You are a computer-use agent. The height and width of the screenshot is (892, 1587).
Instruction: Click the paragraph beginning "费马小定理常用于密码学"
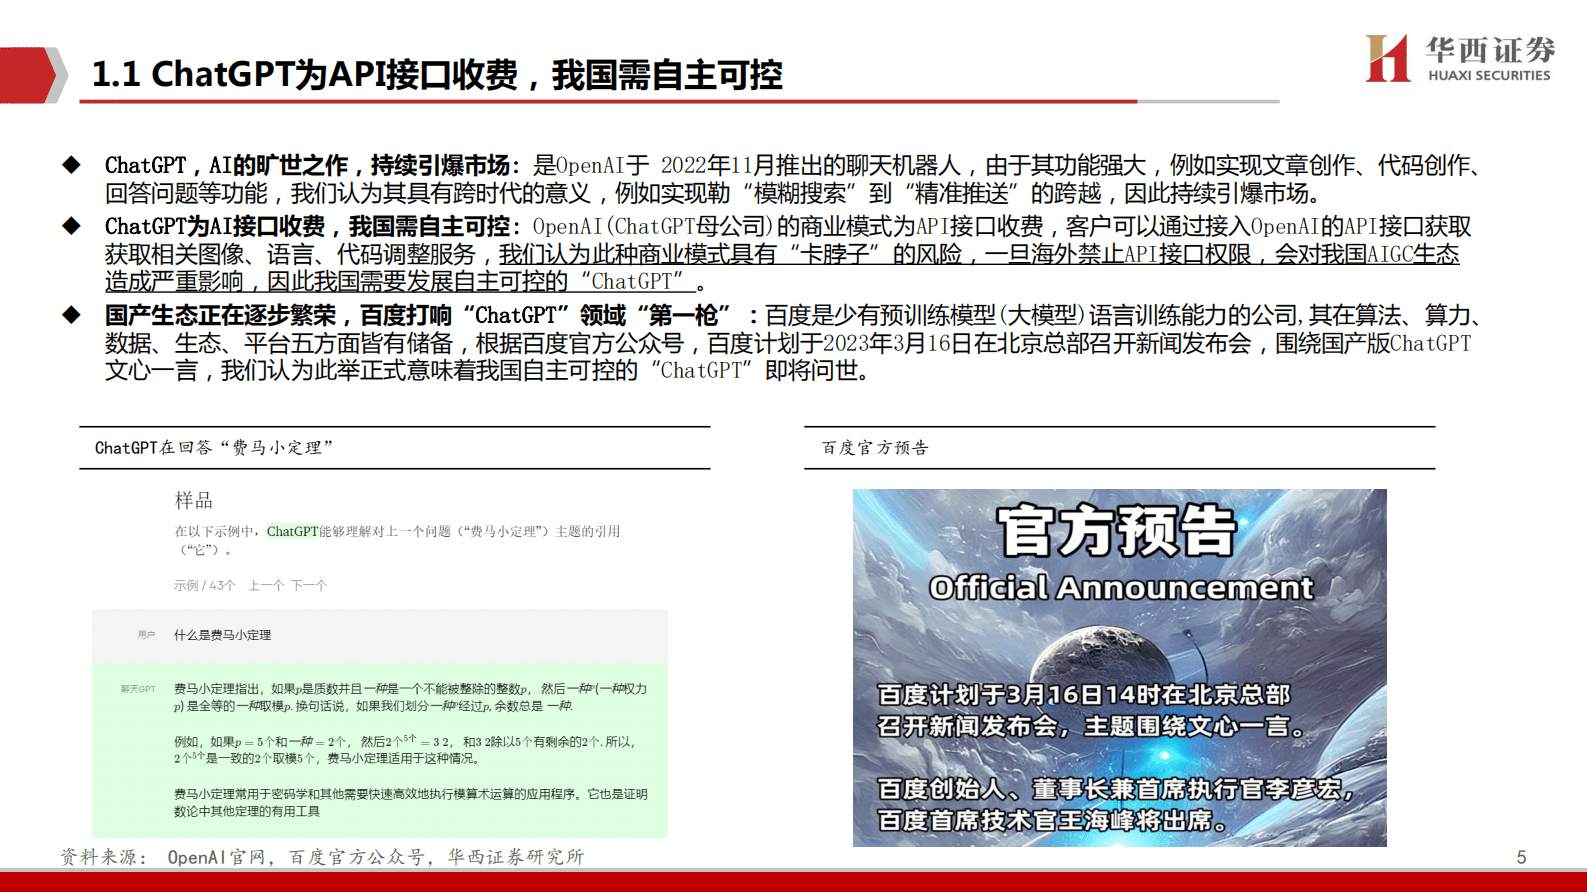tap(410, 802)
